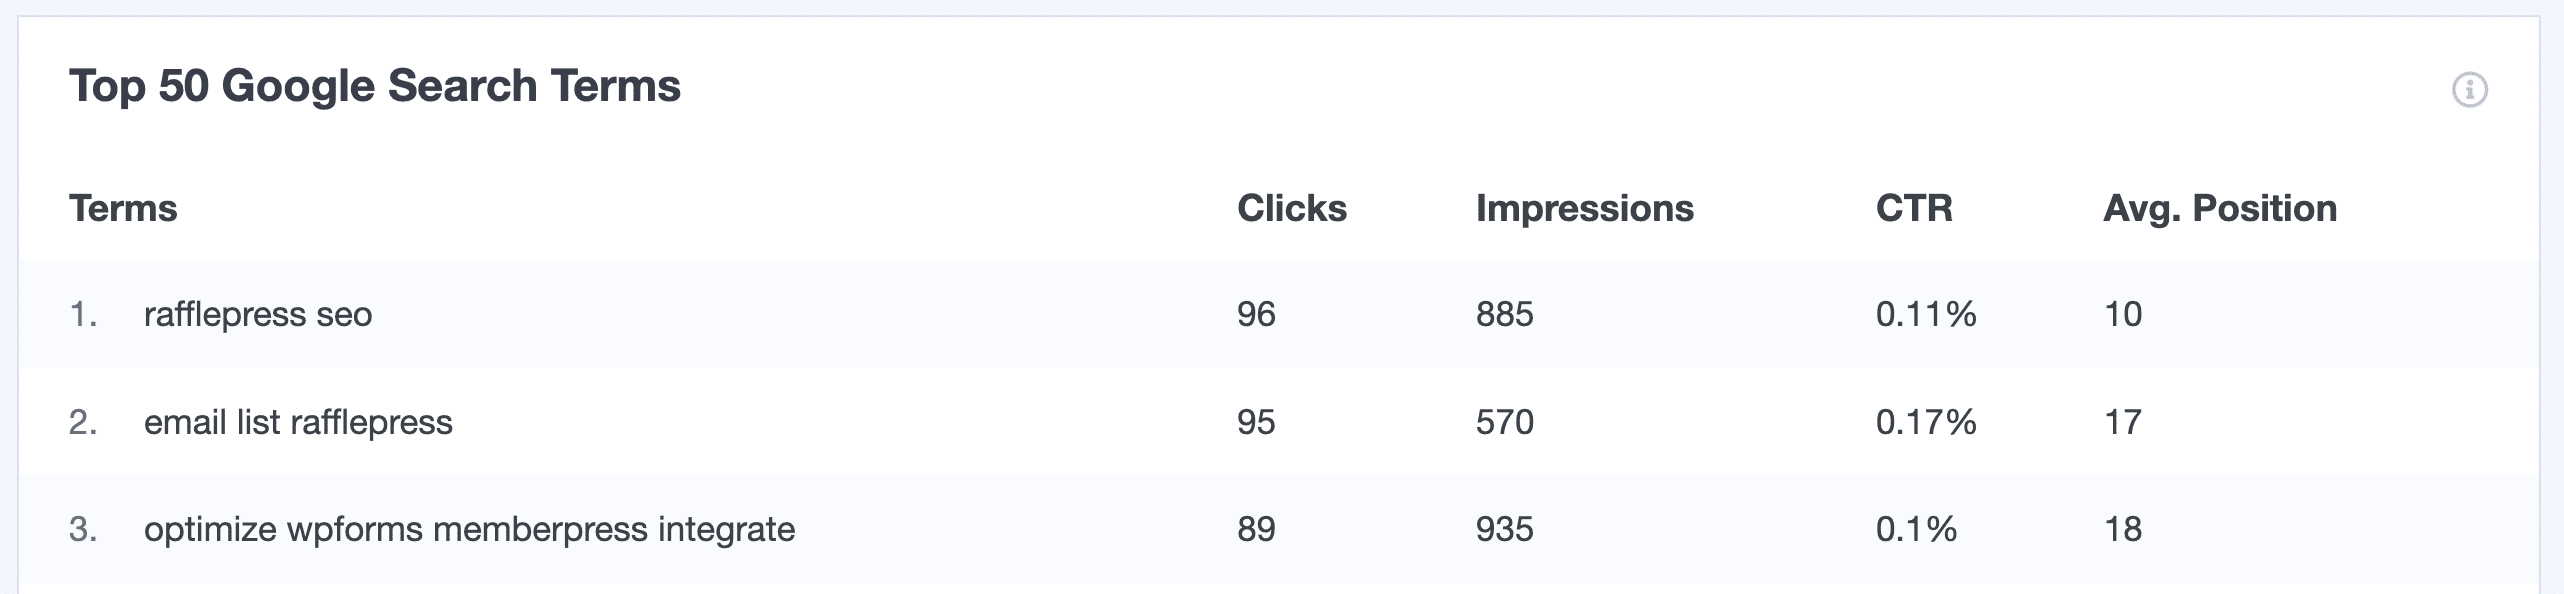The width and height of the screenshot is (2564, 594).
Task: Click the 0.1% CTR value
Action: coord(1915,529)
